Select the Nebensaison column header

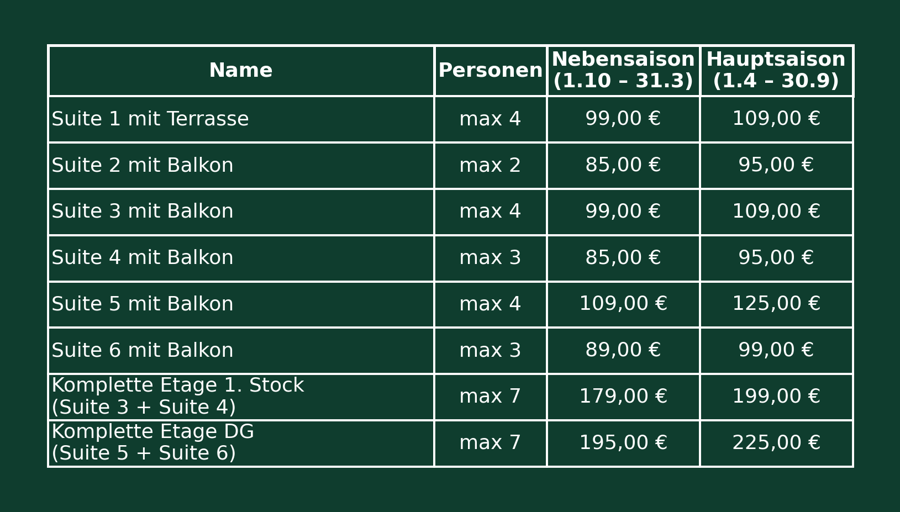pos(623,71)
